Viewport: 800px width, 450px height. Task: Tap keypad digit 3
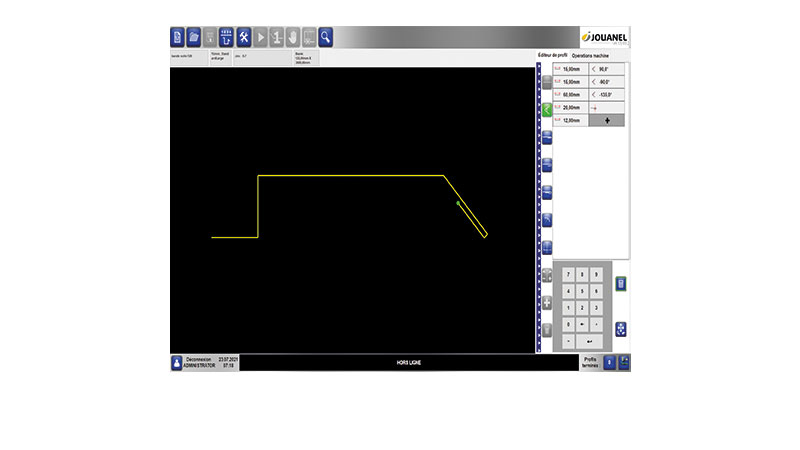coord(596,308)
